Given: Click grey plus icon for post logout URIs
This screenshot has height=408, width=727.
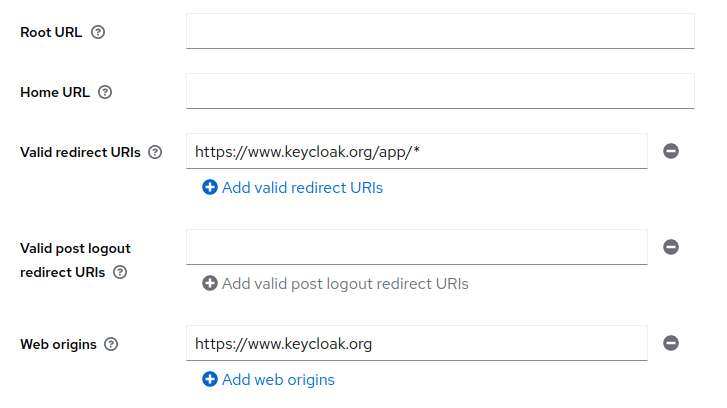Looking at the screenshot, I should pyautogui.click(x=210, y=283).
